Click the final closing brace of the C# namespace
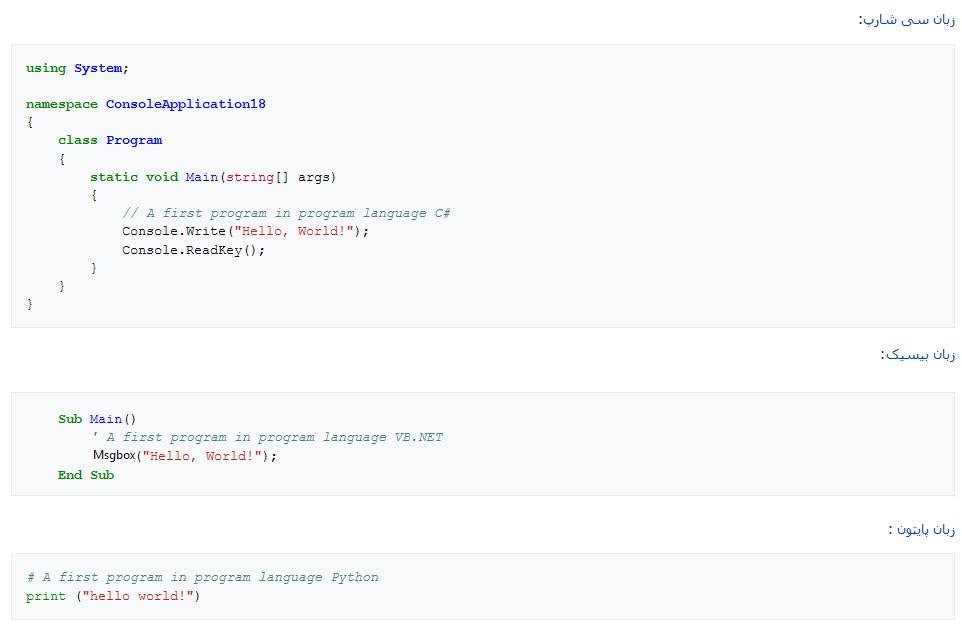 (30, 304)
